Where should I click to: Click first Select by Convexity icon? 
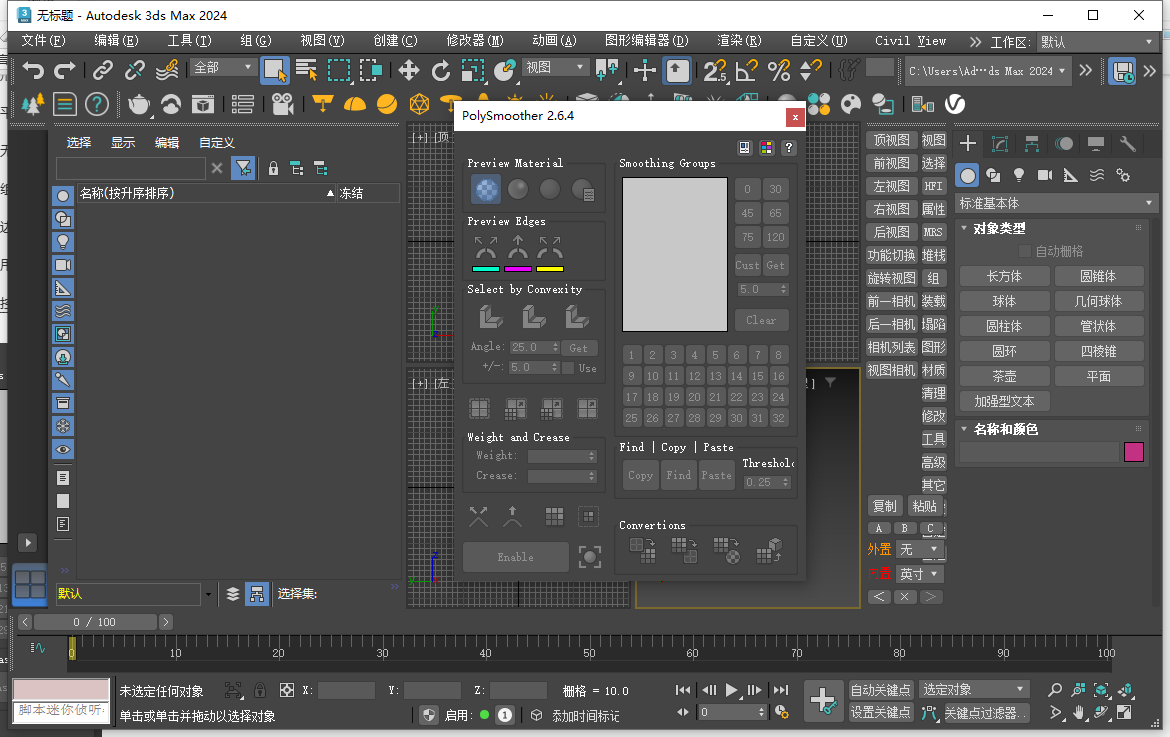[x=490, y=317]
